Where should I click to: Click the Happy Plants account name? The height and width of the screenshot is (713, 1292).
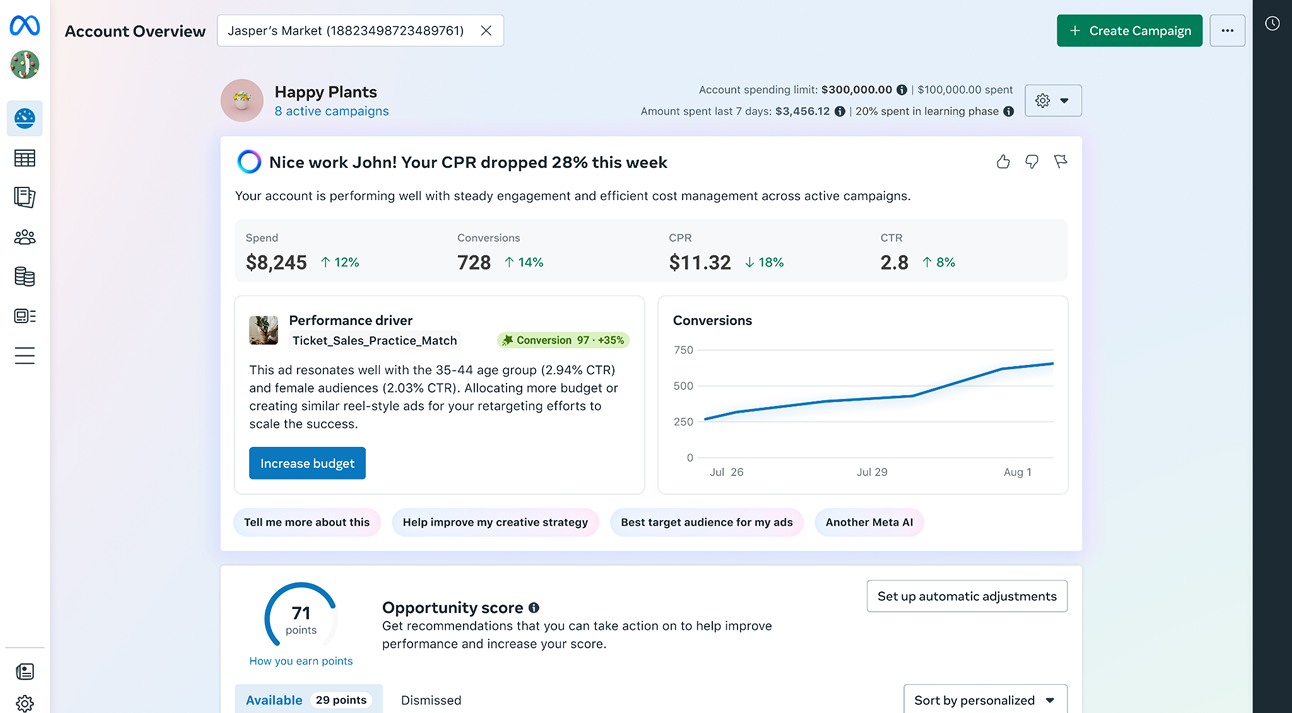tap(326, 92)
